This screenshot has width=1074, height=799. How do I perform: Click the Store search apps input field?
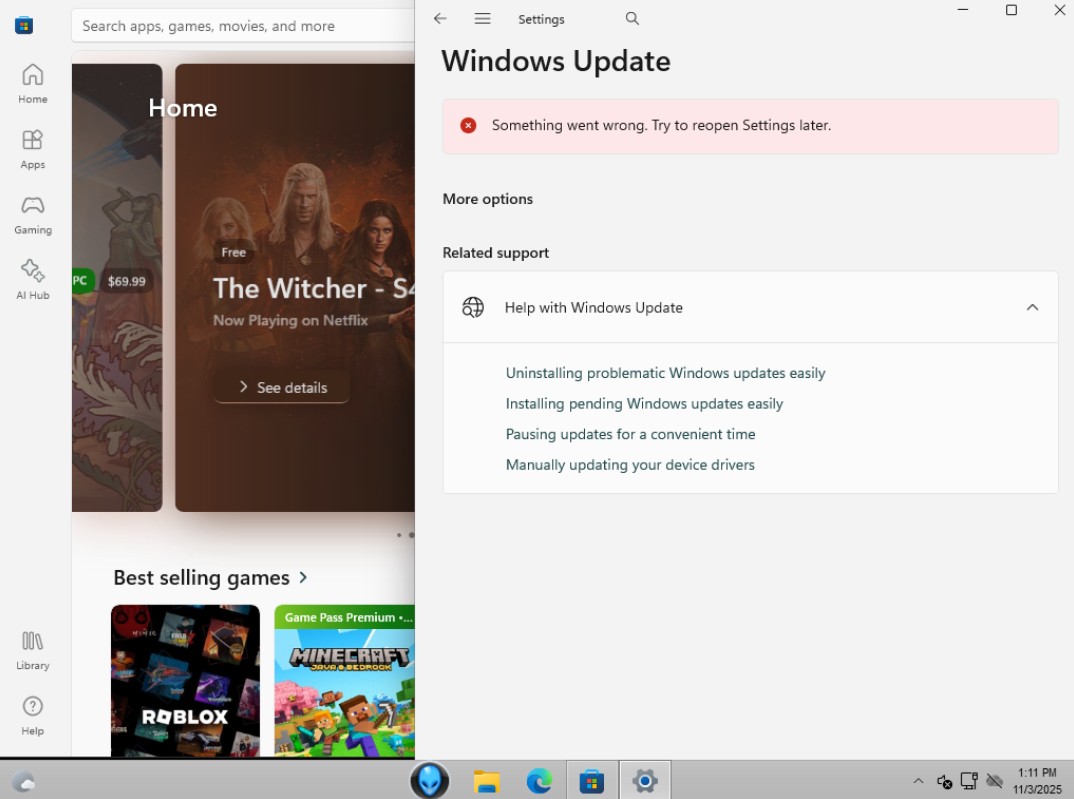pyautogui.click(x=243, y=26)
